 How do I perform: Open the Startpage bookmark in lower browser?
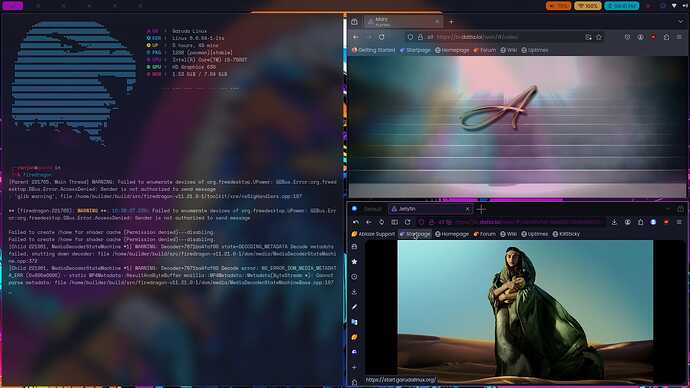tap(415, 234)
